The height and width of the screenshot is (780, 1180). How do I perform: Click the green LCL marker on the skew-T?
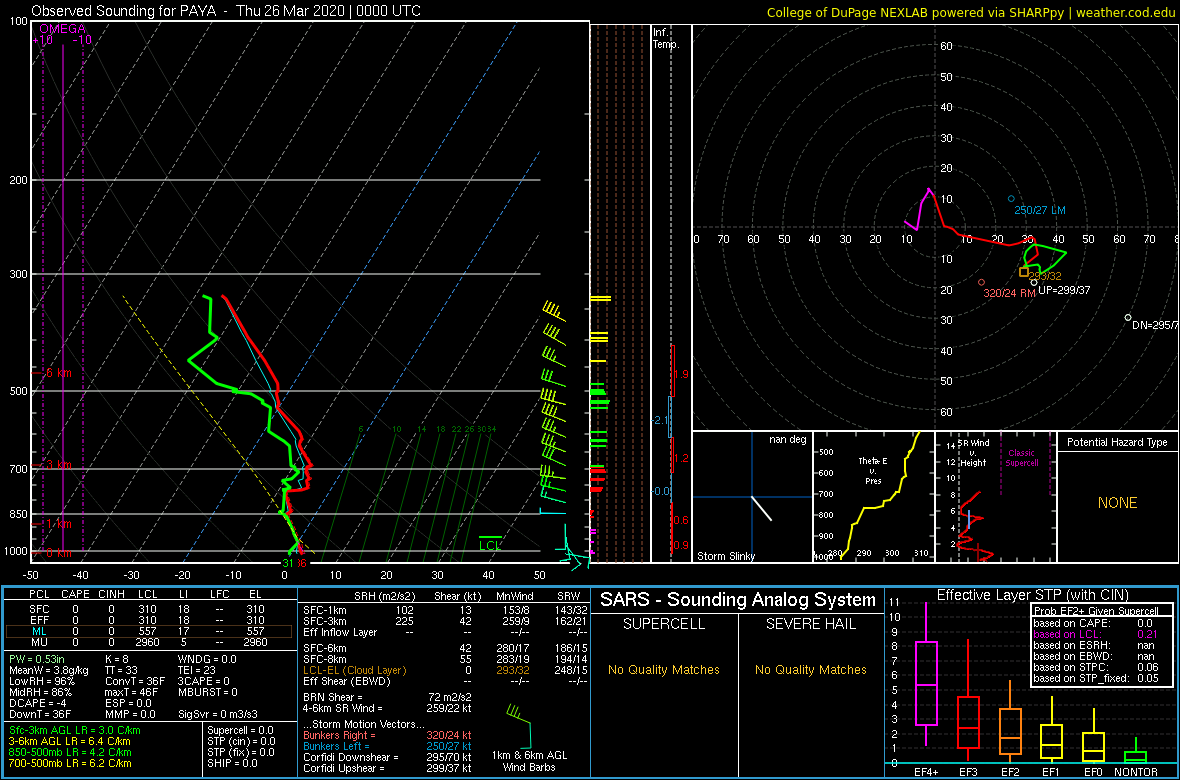point(491,544)
